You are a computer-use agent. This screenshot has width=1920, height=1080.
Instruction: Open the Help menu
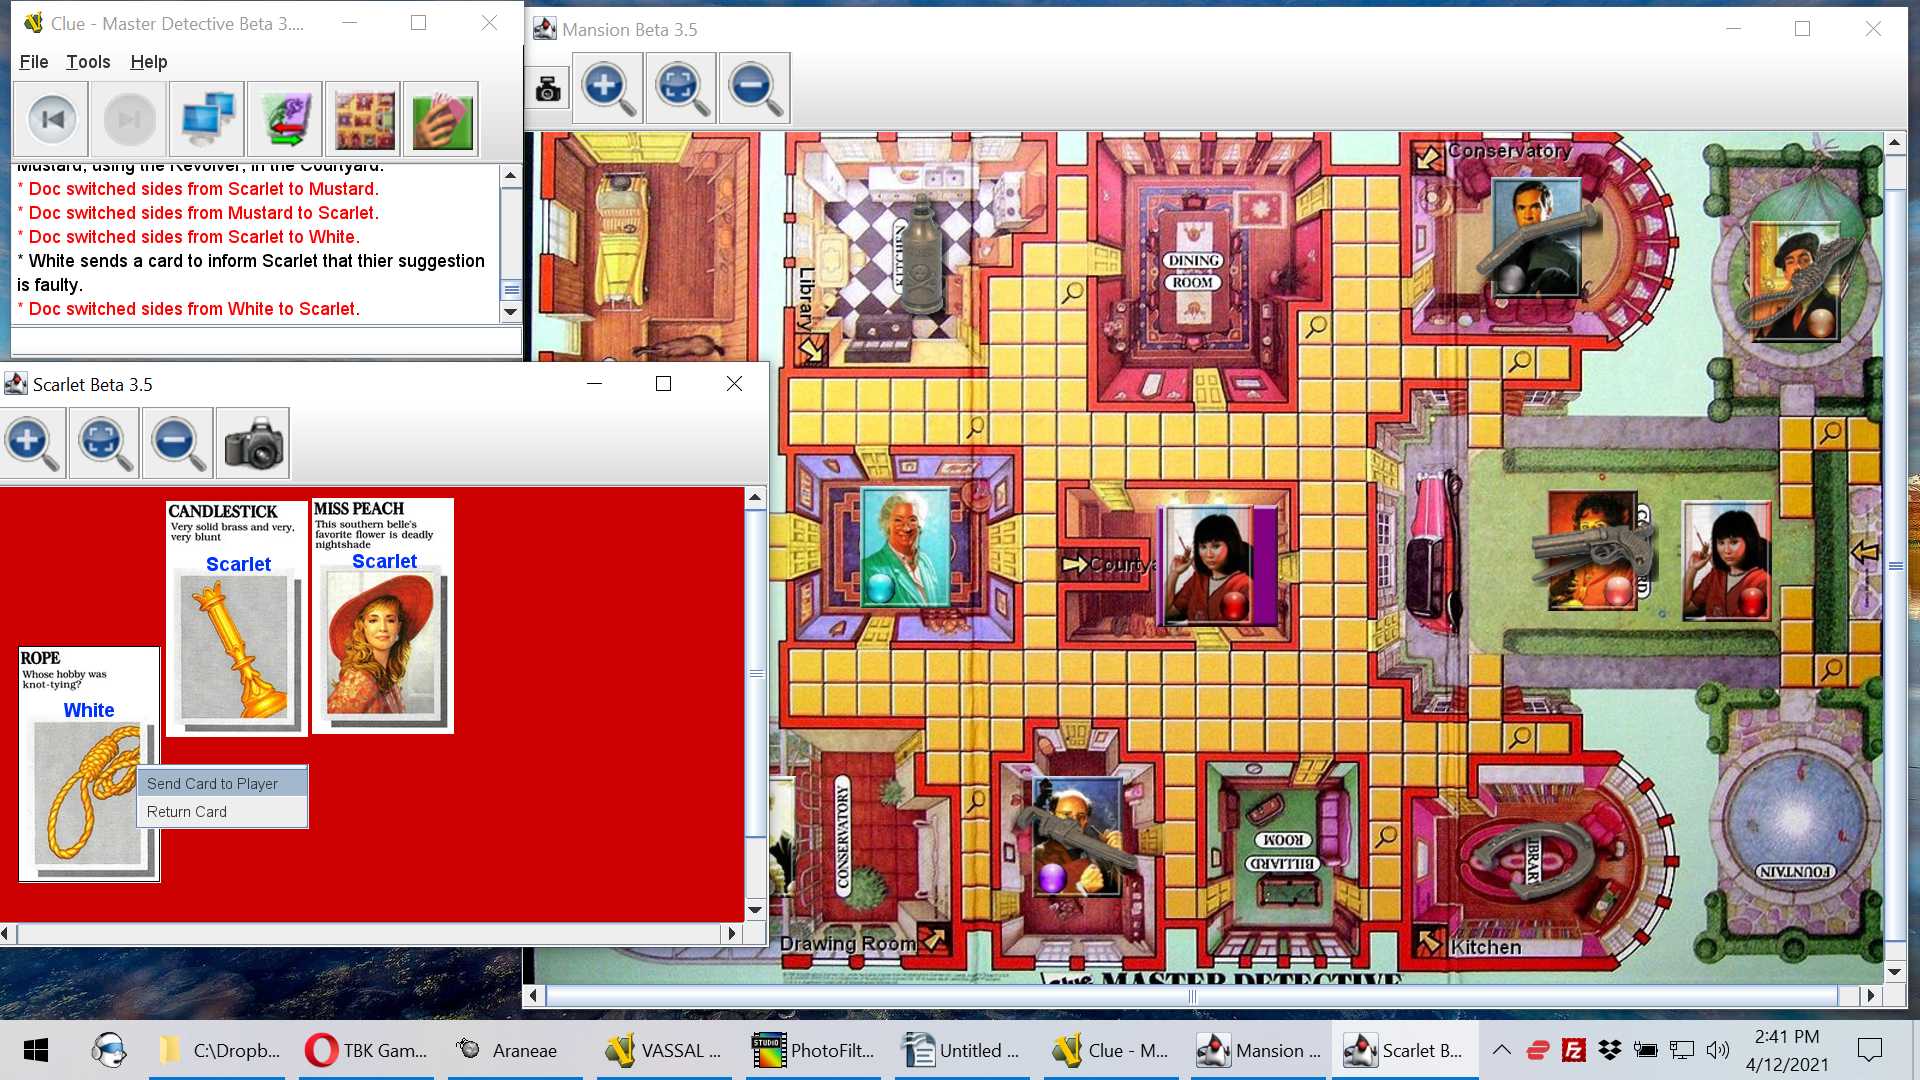148,62
